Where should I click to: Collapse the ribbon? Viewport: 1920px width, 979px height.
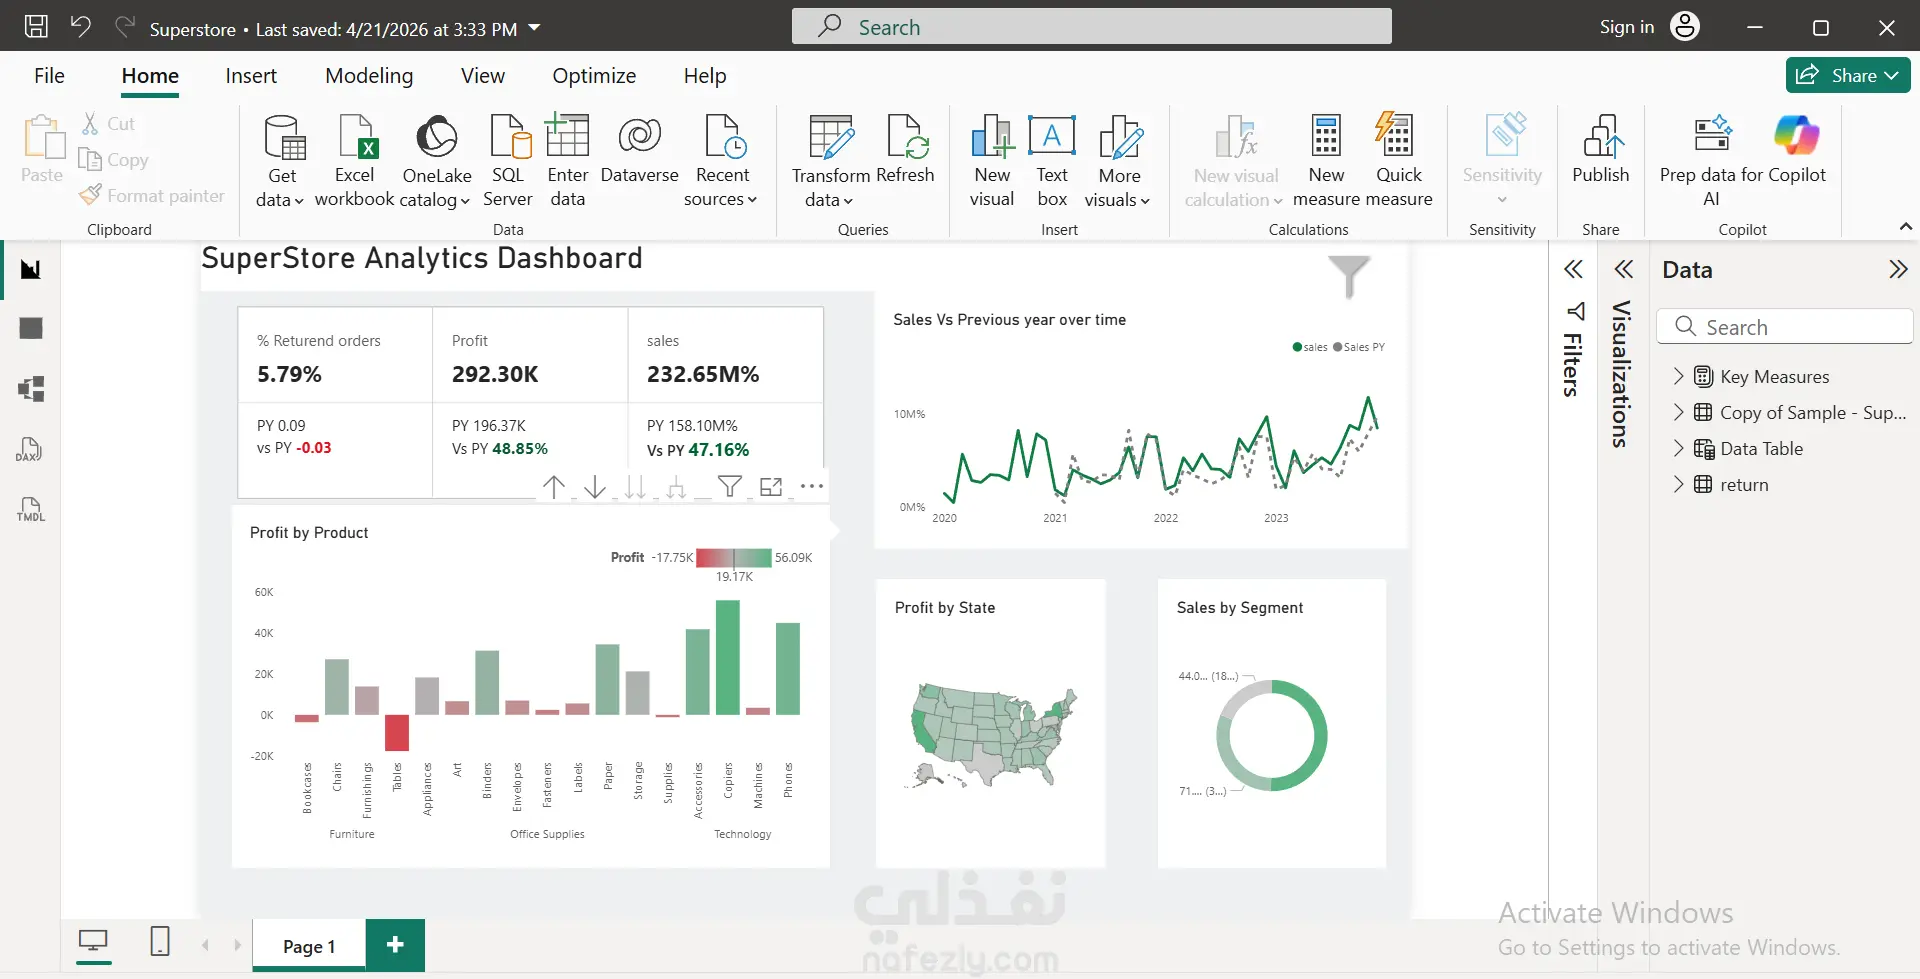point(1905,227)
